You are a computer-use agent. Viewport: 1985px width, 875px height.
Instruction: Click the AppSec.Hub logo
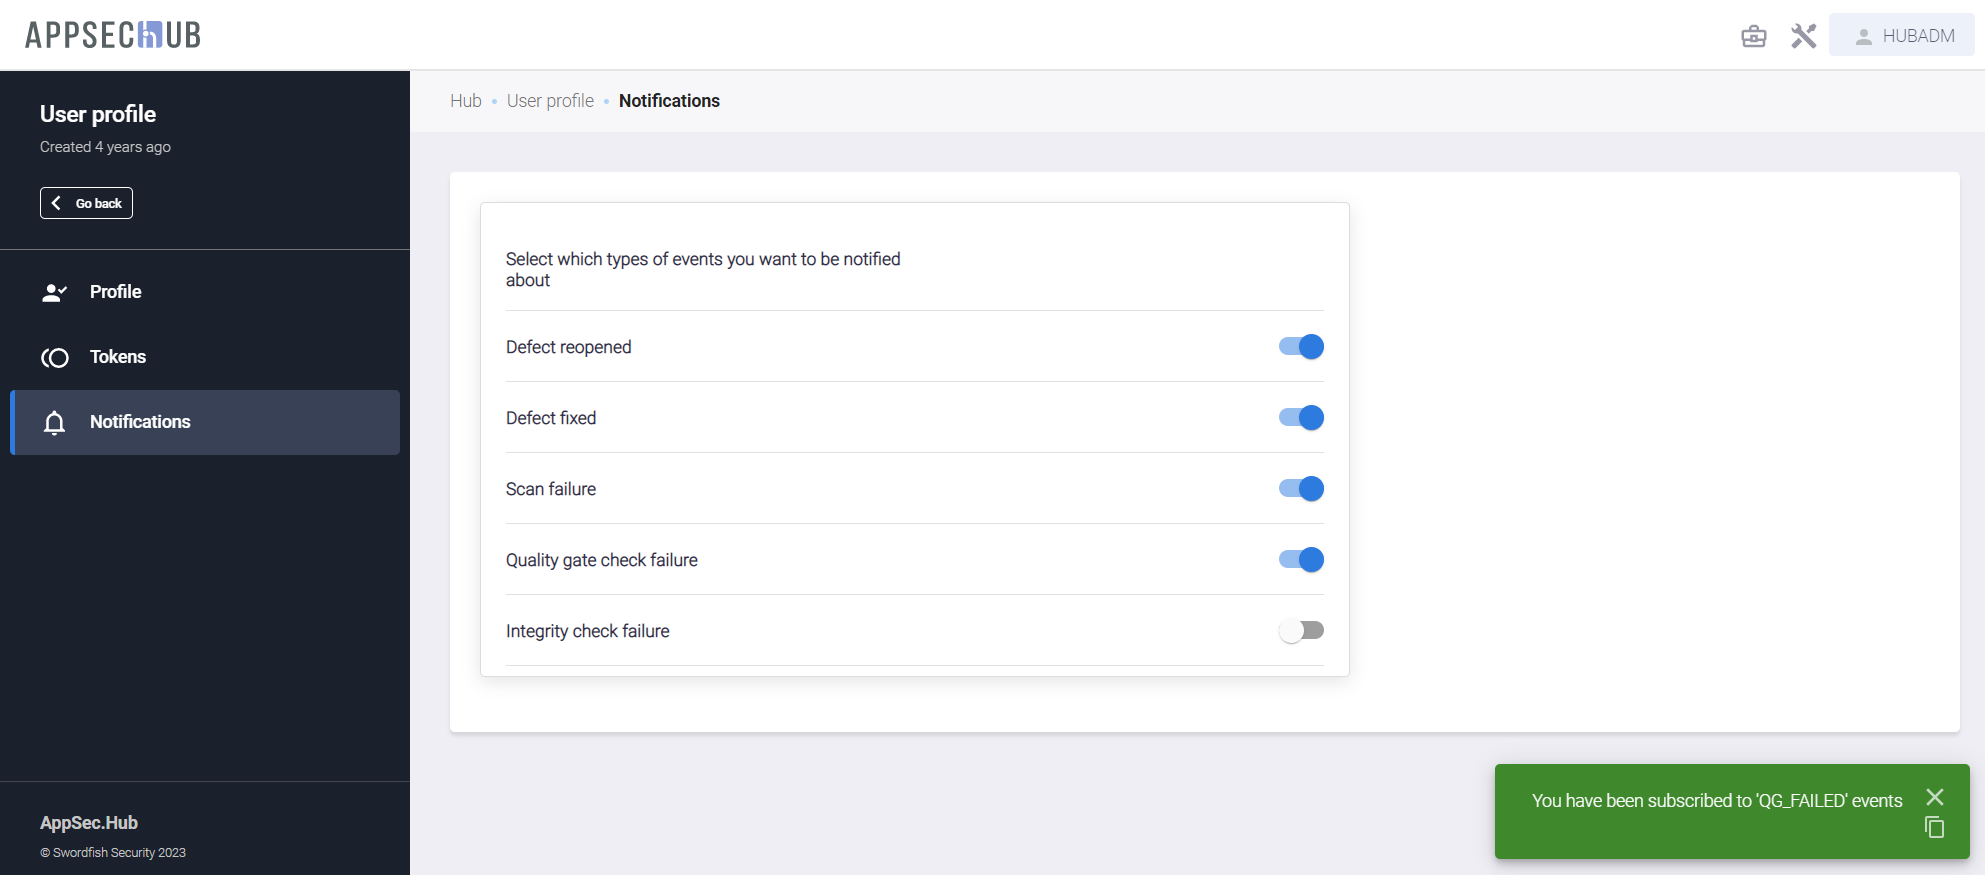click(x=113, y=35)
